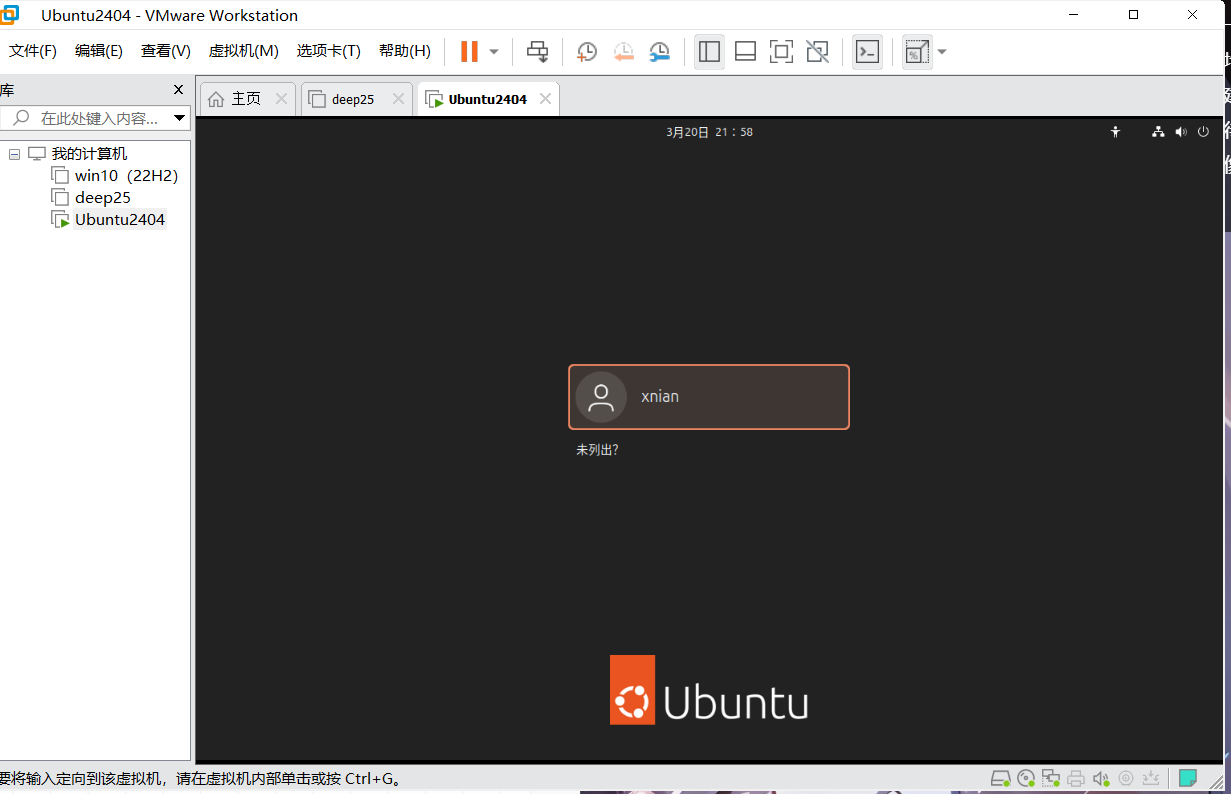Viewport: 1231px width, 794px height.
Task: Select deep25 in the library tree
Action: [92, 198]
